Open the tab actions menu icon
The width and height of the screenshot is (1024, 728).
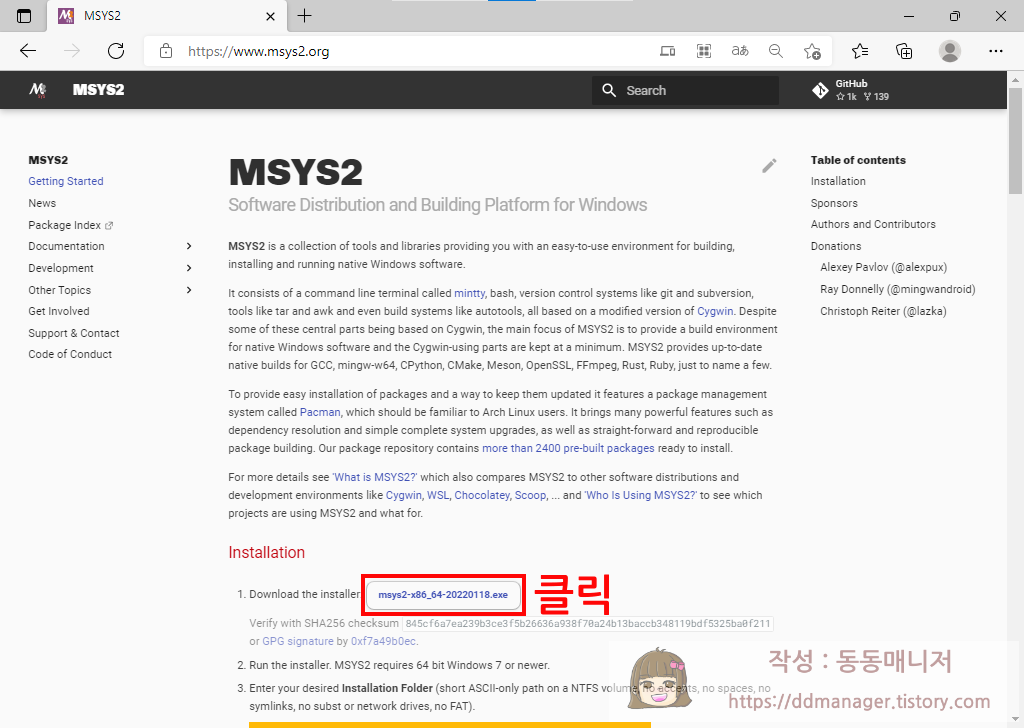24,16
